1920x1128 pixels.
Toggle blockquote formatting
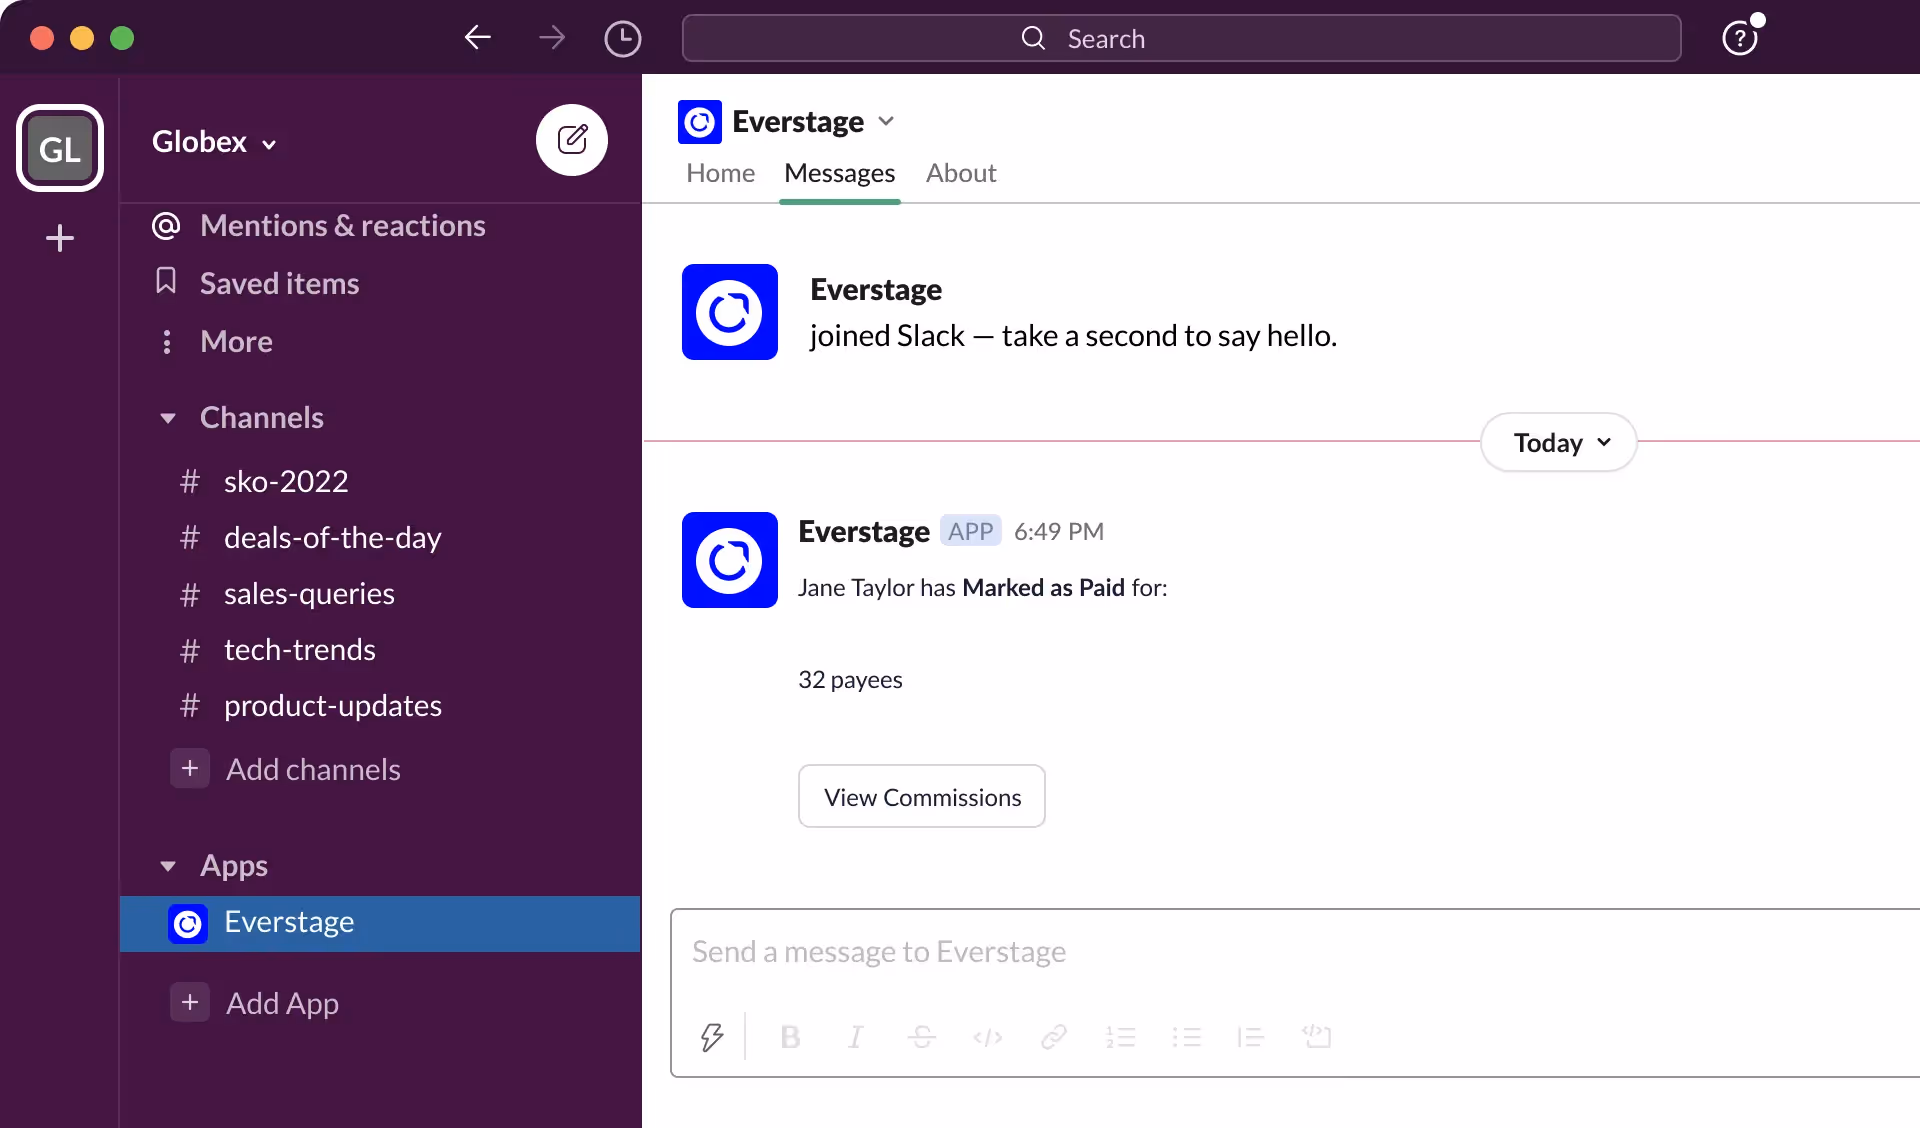pyautogui.click(x=1251, y=1037)
